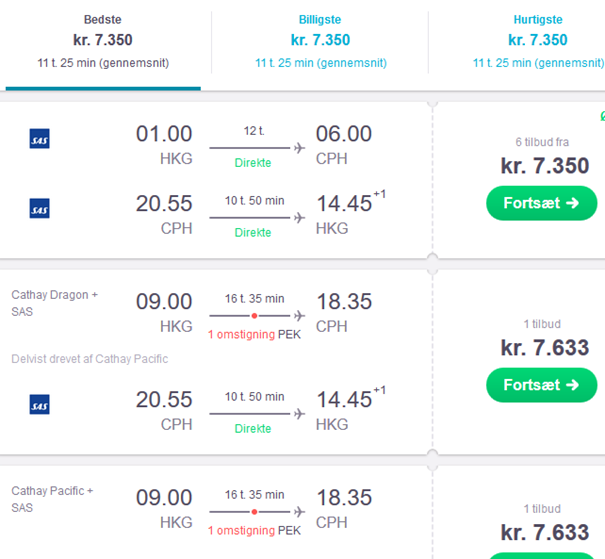Screen dimensions: 605x559
Task: Select Cathay Pacific + SAS airline label
Action: click(x=52, y=499)
